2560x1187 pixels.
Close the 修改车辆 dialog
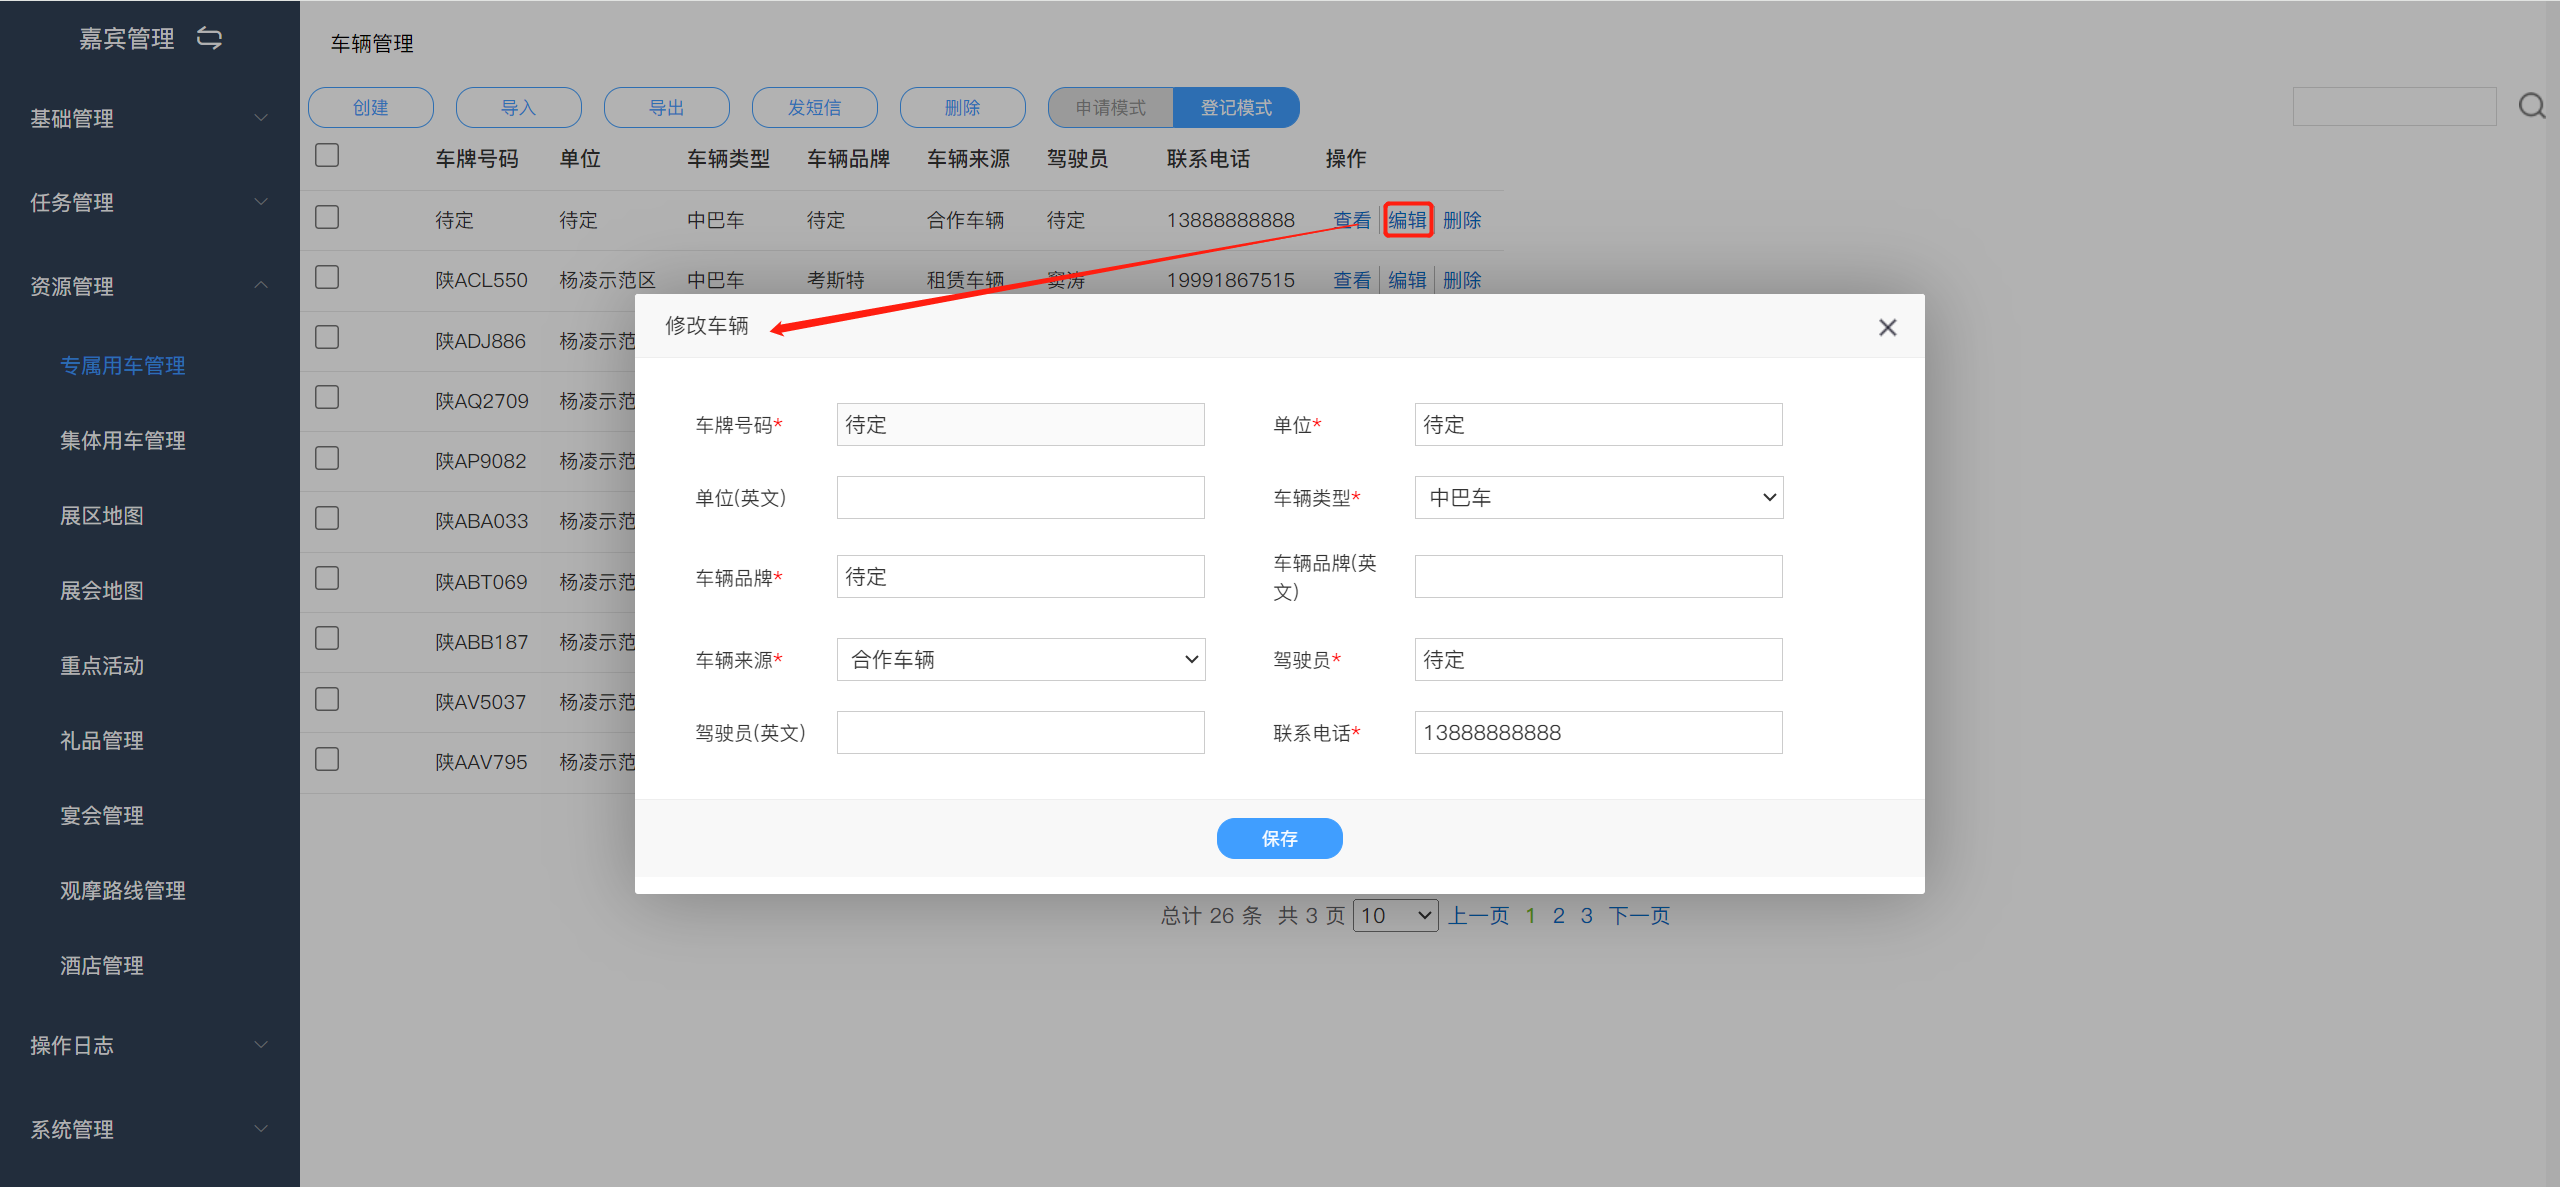tap(1887, 327)
